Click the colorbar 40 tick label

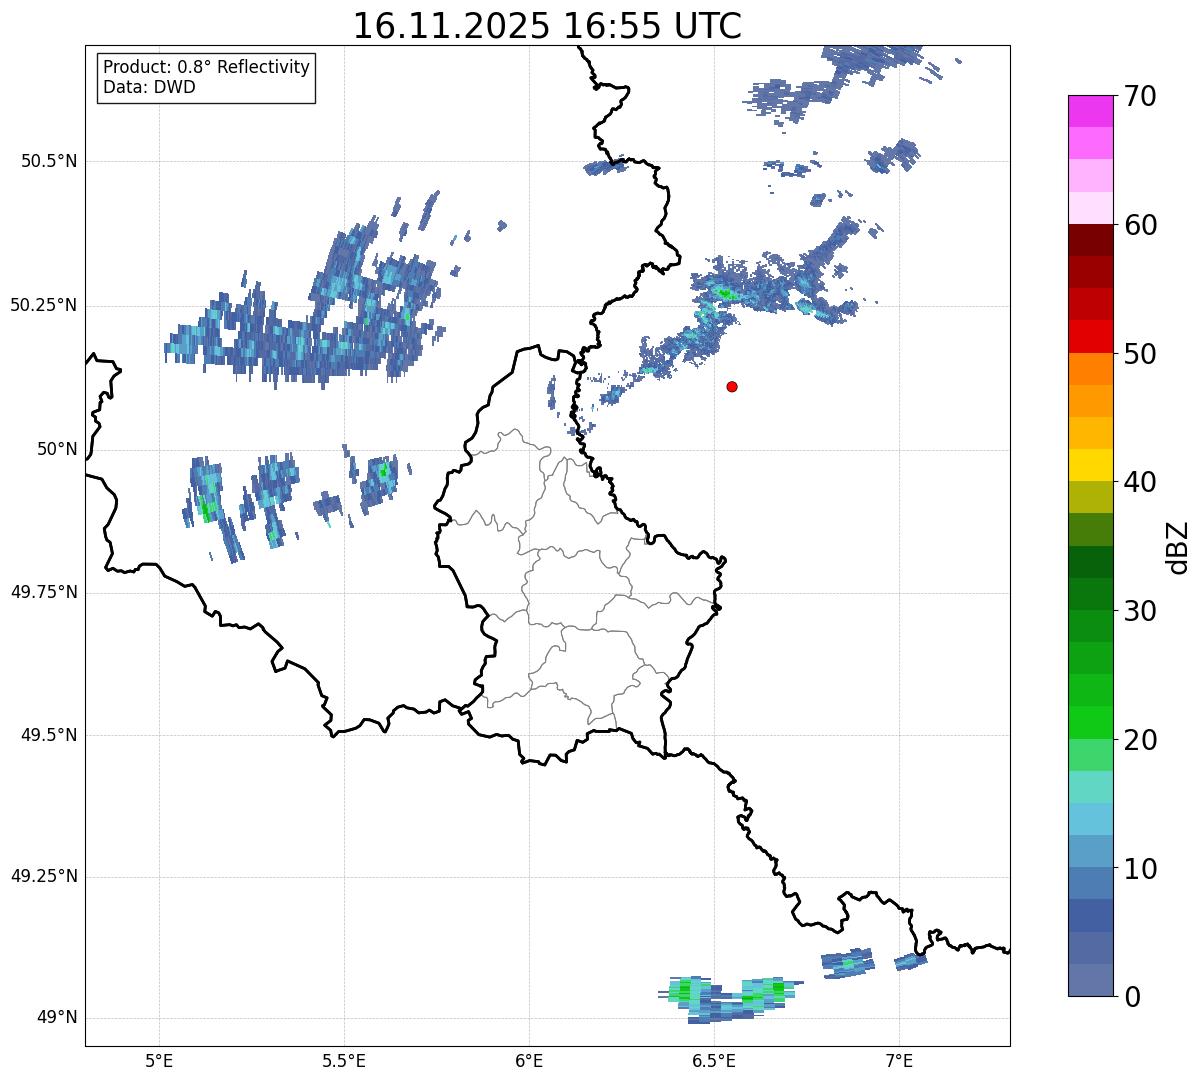1140,482
